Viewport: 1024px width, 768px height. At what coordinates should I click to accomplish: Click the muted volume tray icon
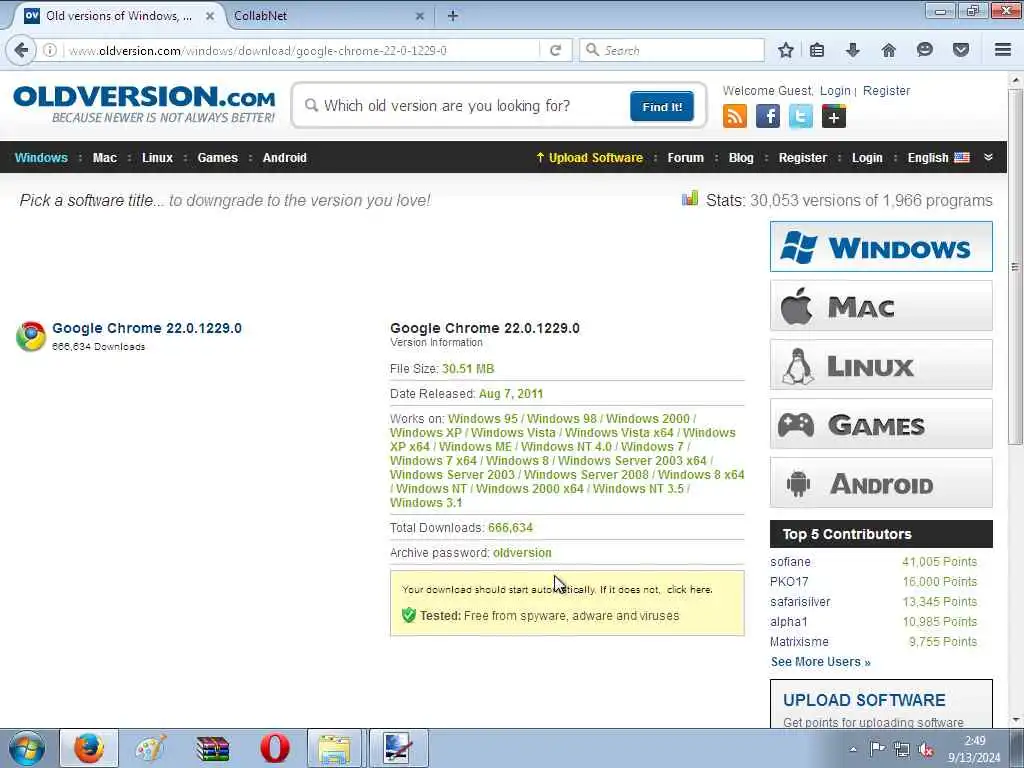925,750
